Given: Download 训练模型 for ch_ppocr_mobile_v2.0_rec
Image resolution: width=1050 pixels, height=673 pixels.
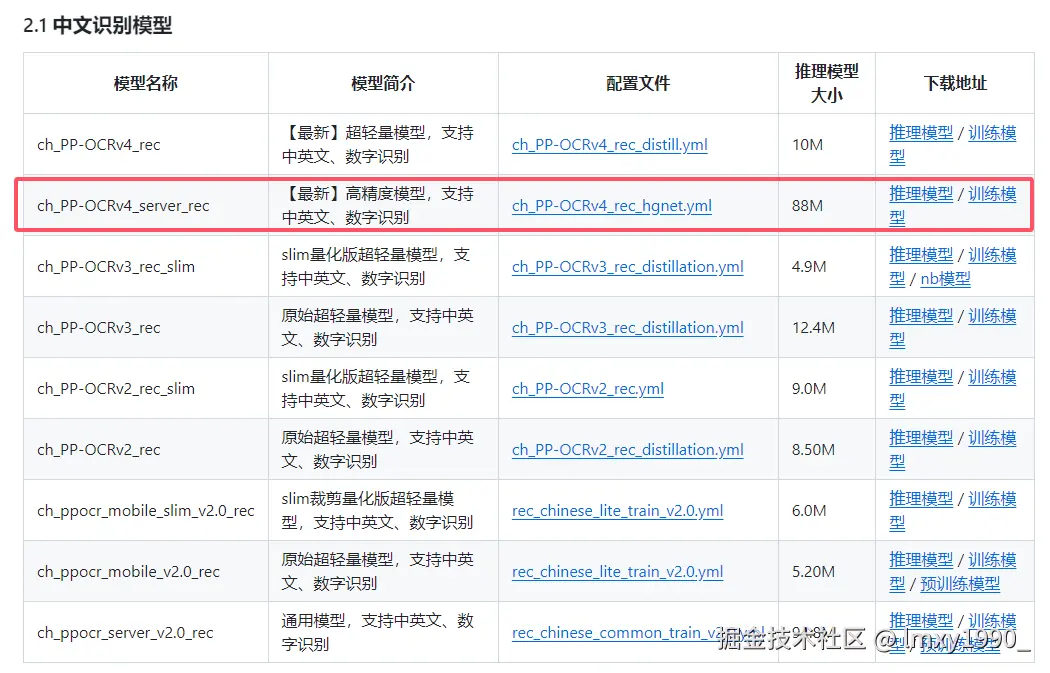Looking at the screenshot, I should coord(992,559).
